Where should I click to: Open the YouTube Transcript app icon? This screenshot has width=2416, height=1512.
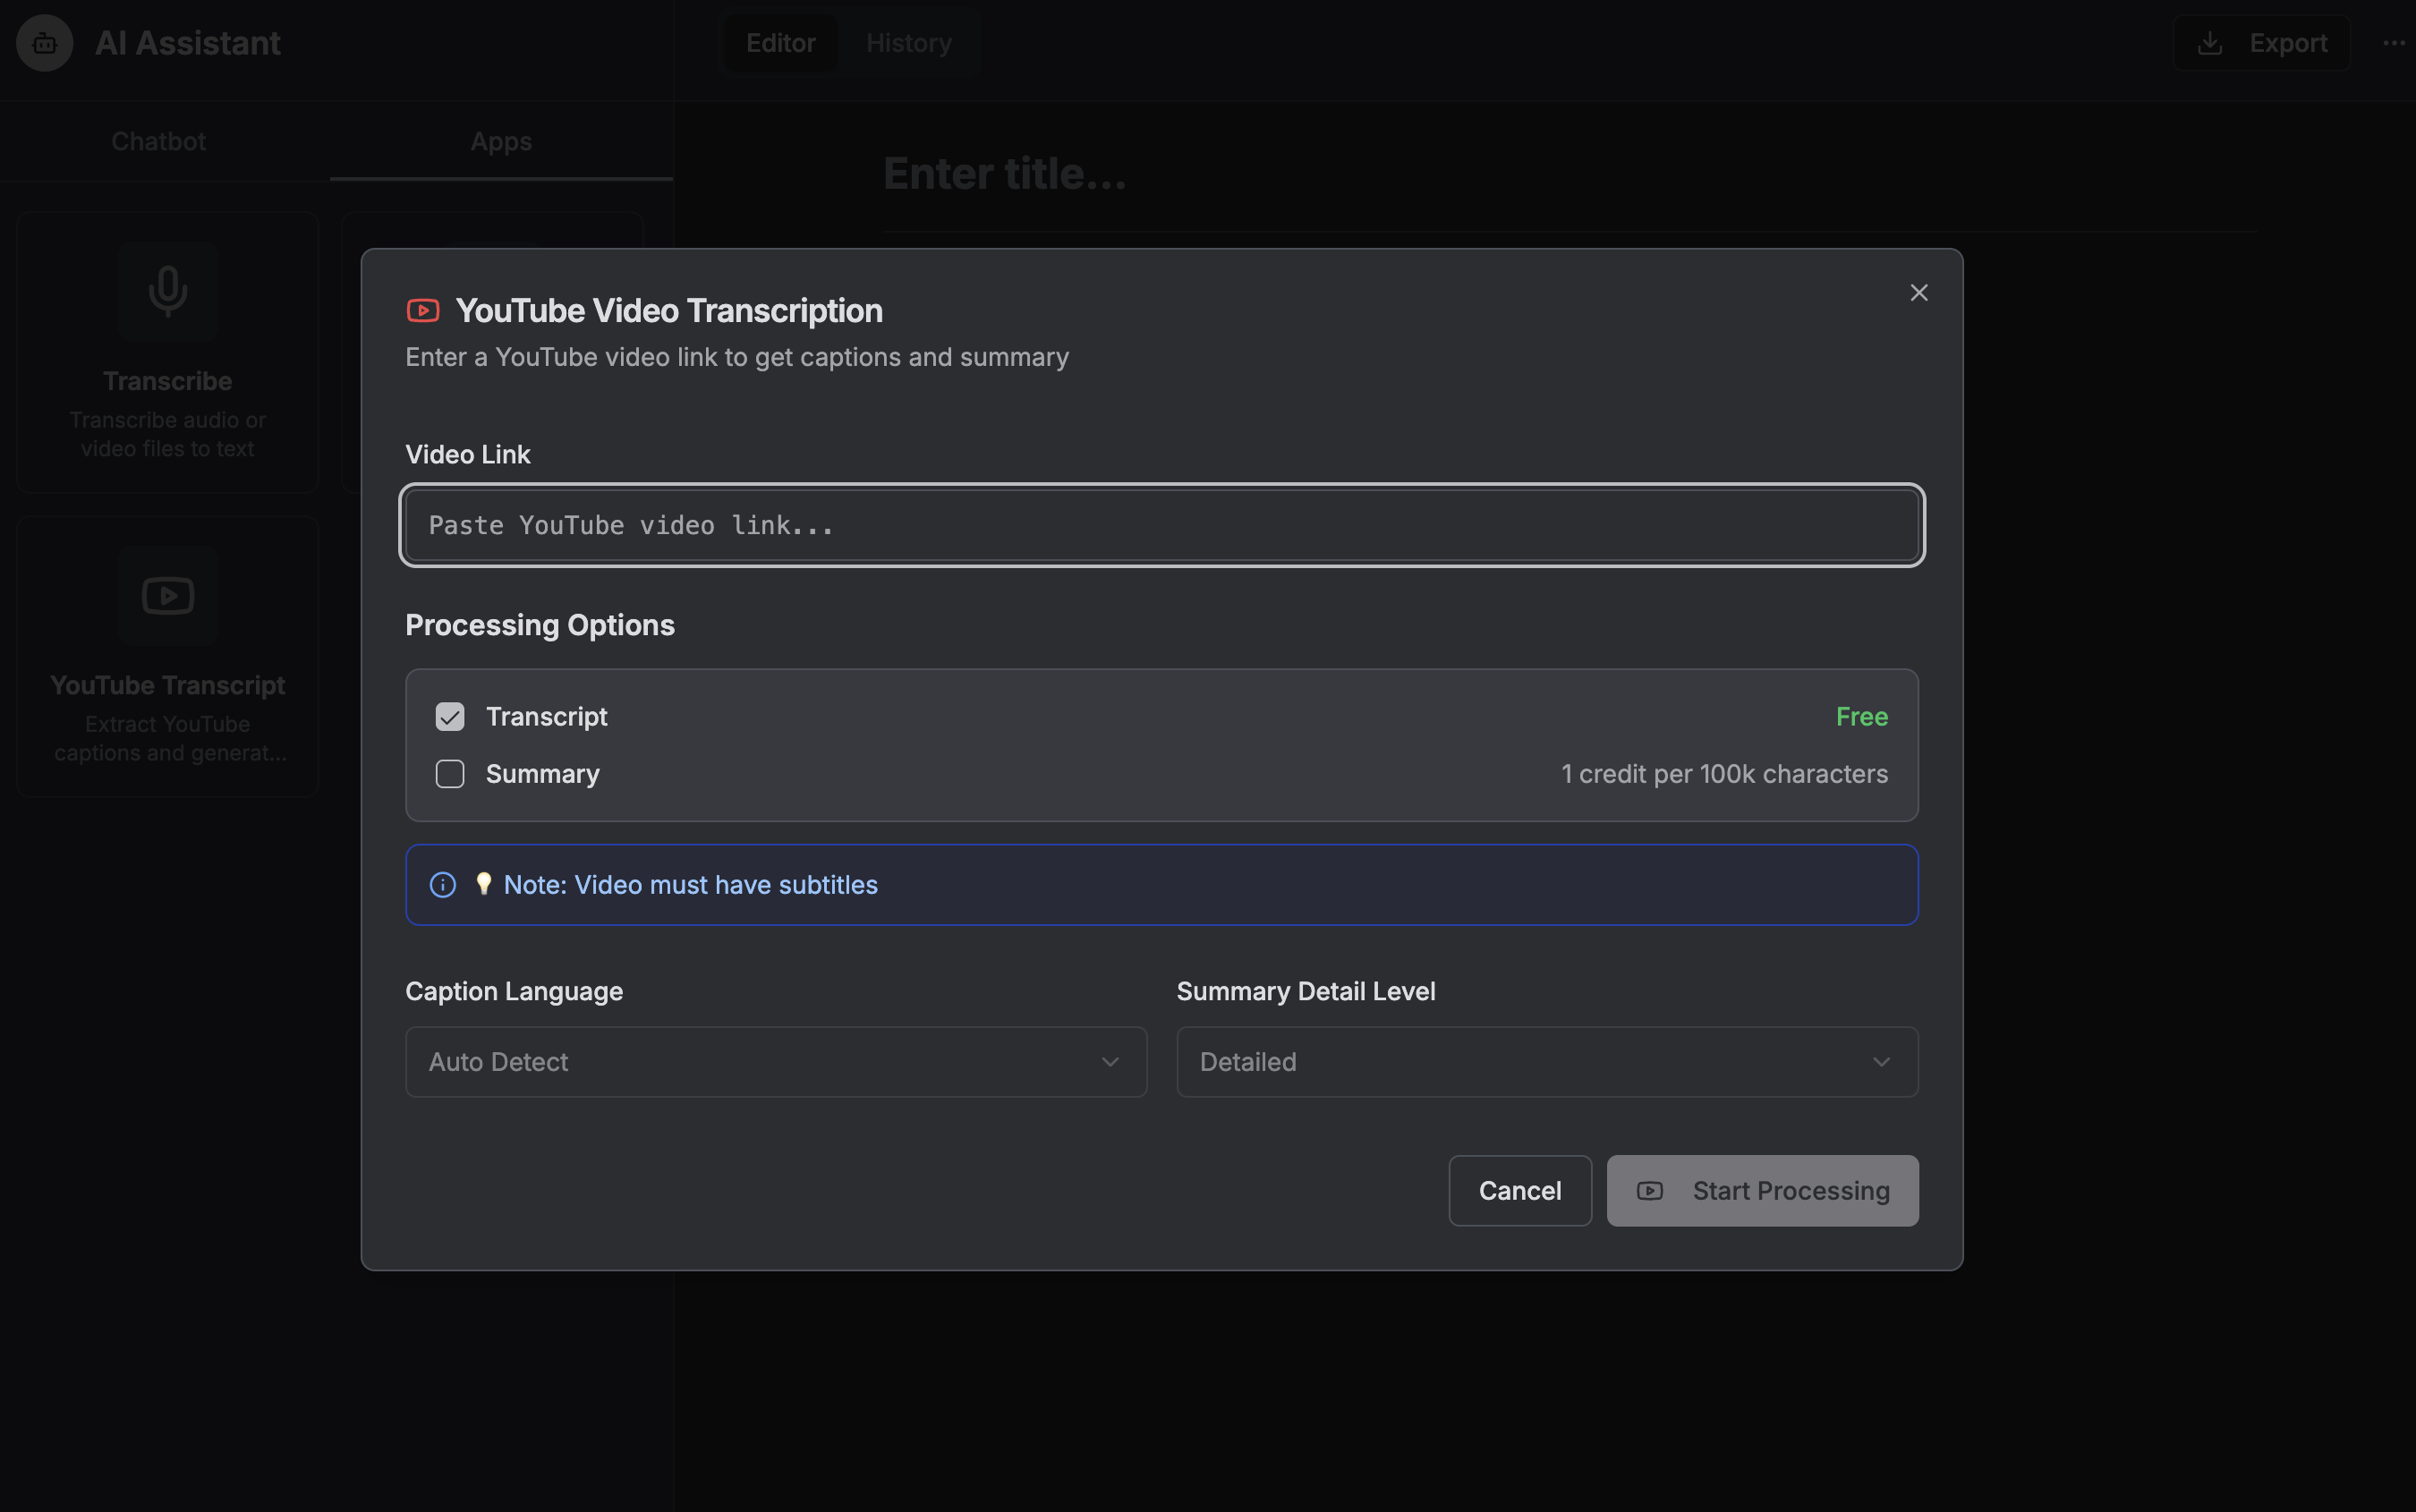167,595
